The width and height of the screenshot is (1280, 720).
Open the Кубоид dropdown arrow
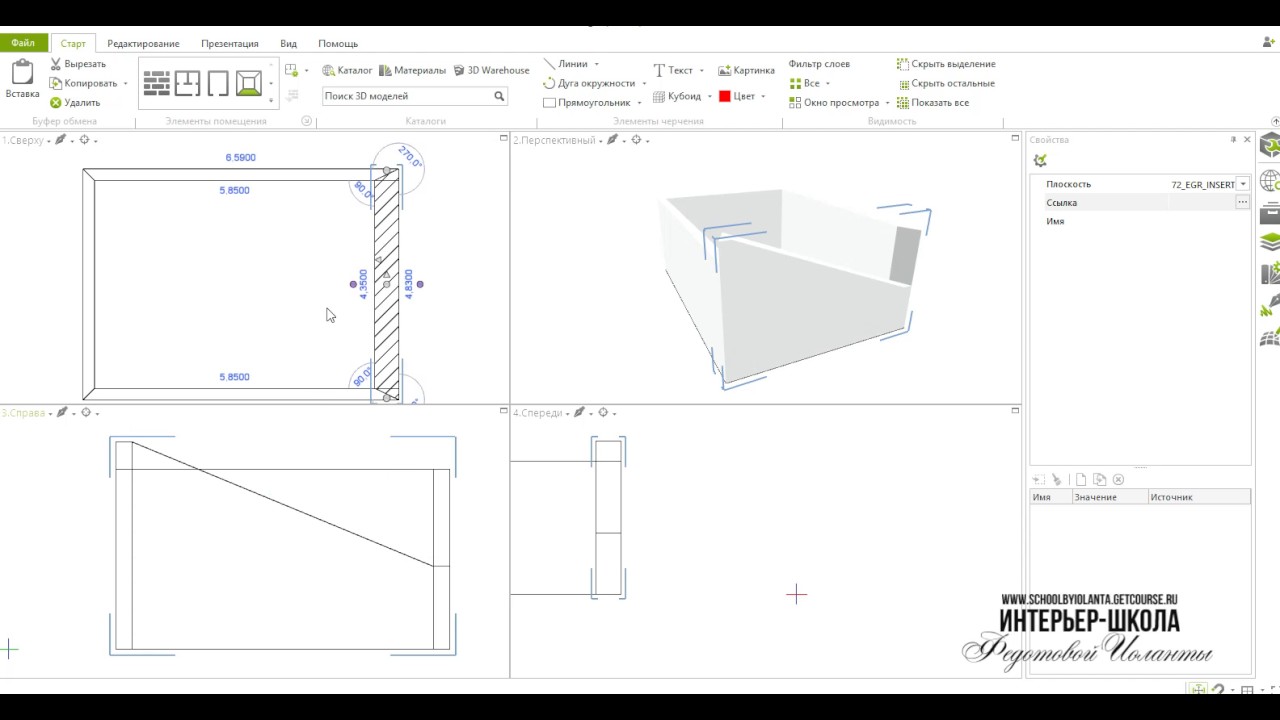[x=709, y=97]
